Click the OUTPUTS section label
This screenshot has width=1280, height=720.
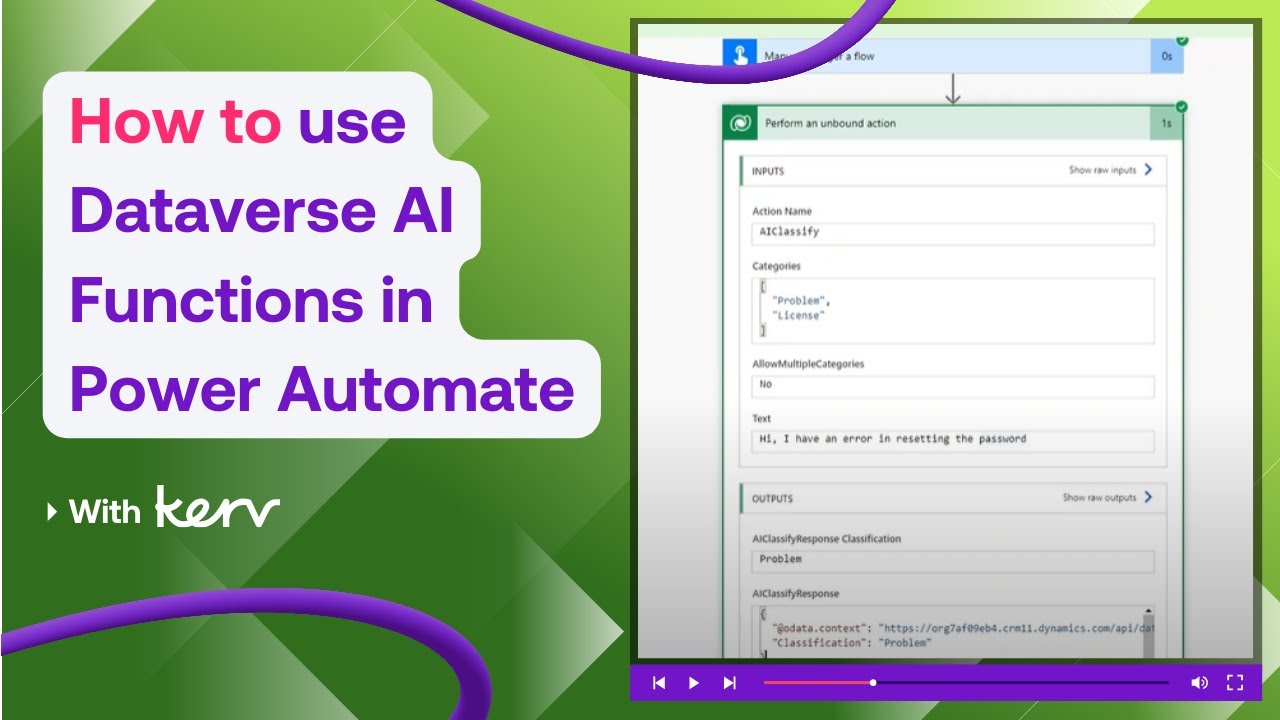pyautogui.click(x=772, y=498)
